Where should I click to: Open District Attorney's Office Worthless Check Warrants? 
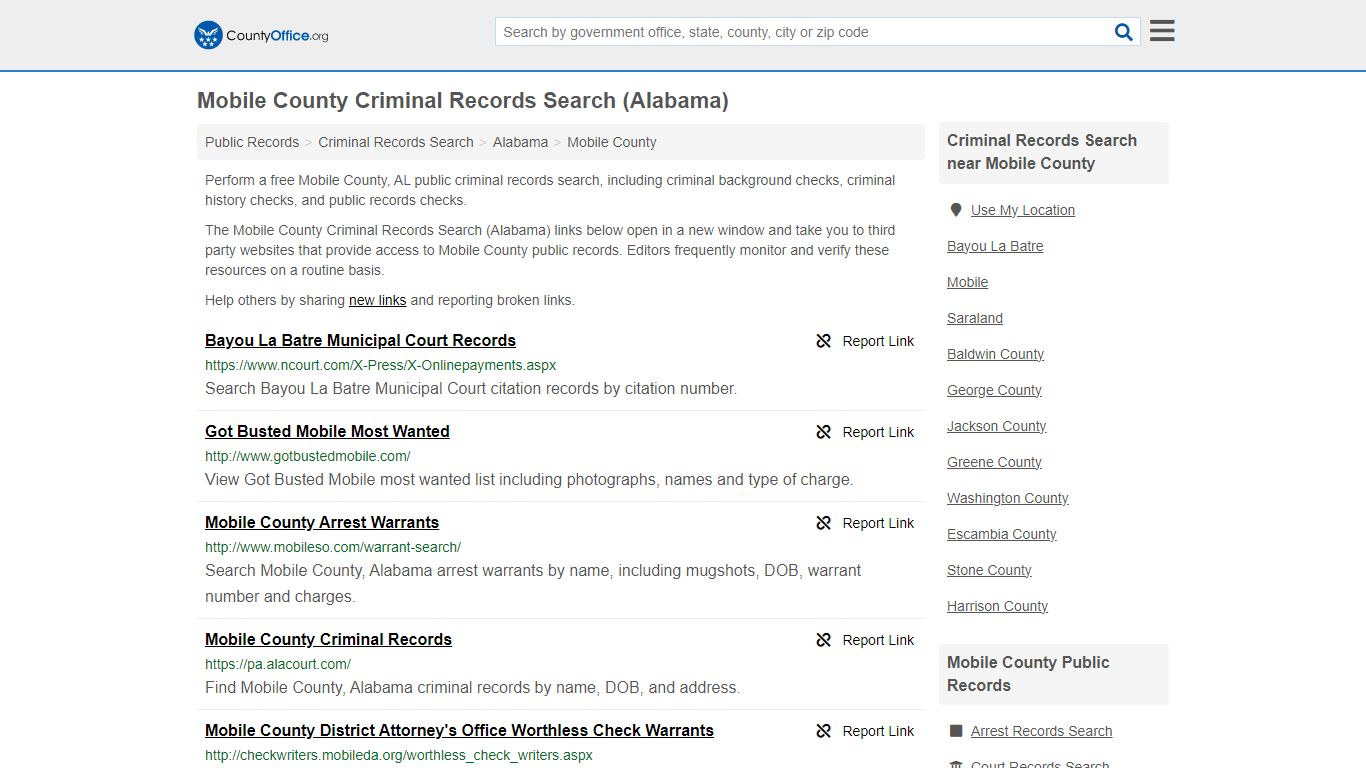click(x=459, y=730)
